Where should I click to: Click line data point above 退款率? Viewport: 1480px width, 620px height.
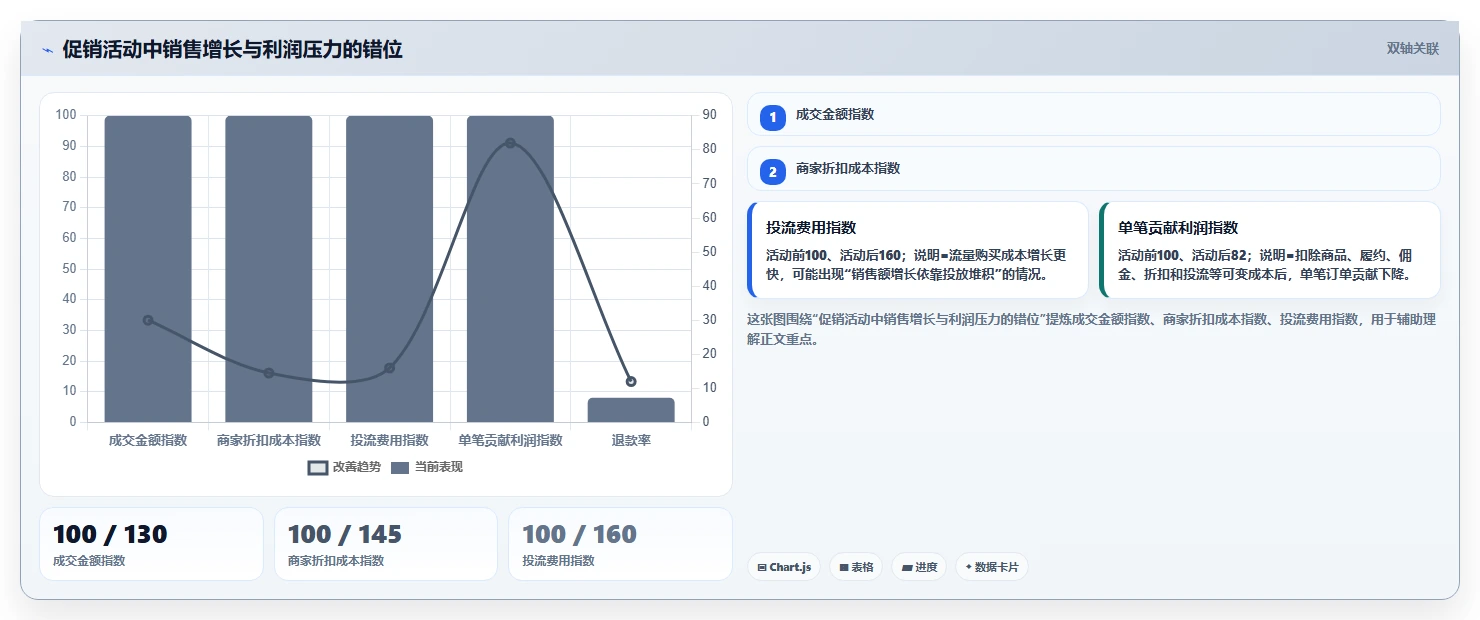coord(631,381)
